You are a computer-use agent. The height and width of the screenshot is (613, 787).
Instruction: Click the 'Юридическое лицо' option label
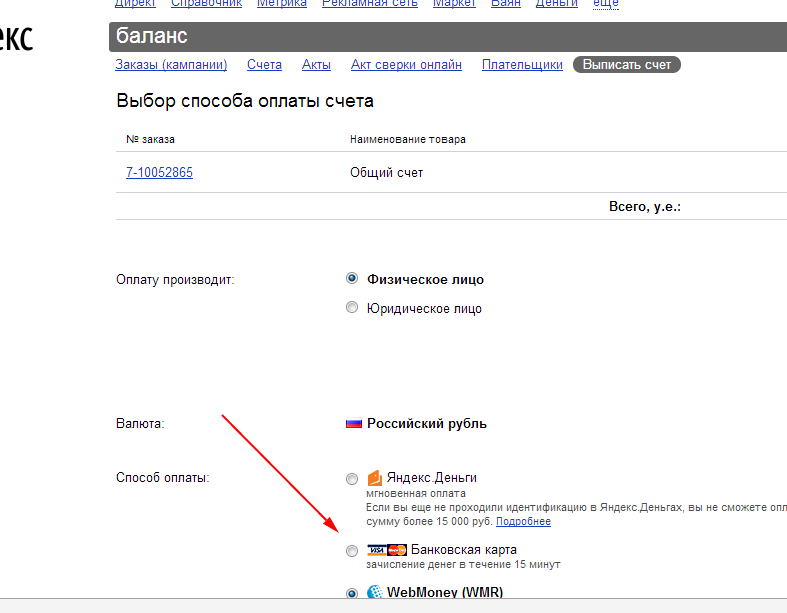click(x=424, y=308)
